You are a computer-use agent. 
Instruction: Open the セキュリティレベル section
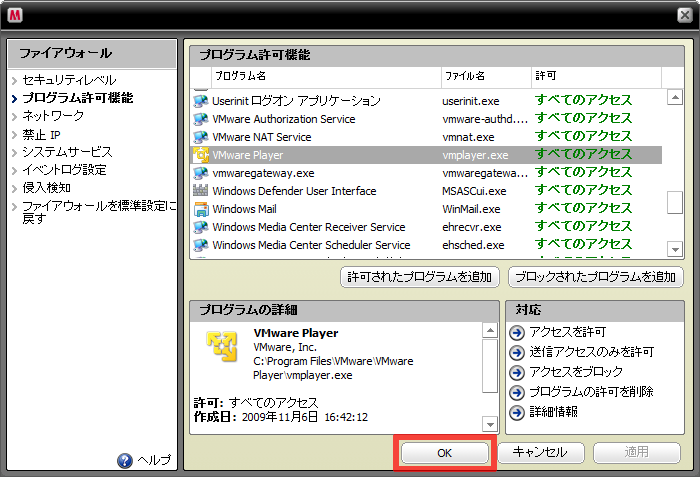coord(69,80)
